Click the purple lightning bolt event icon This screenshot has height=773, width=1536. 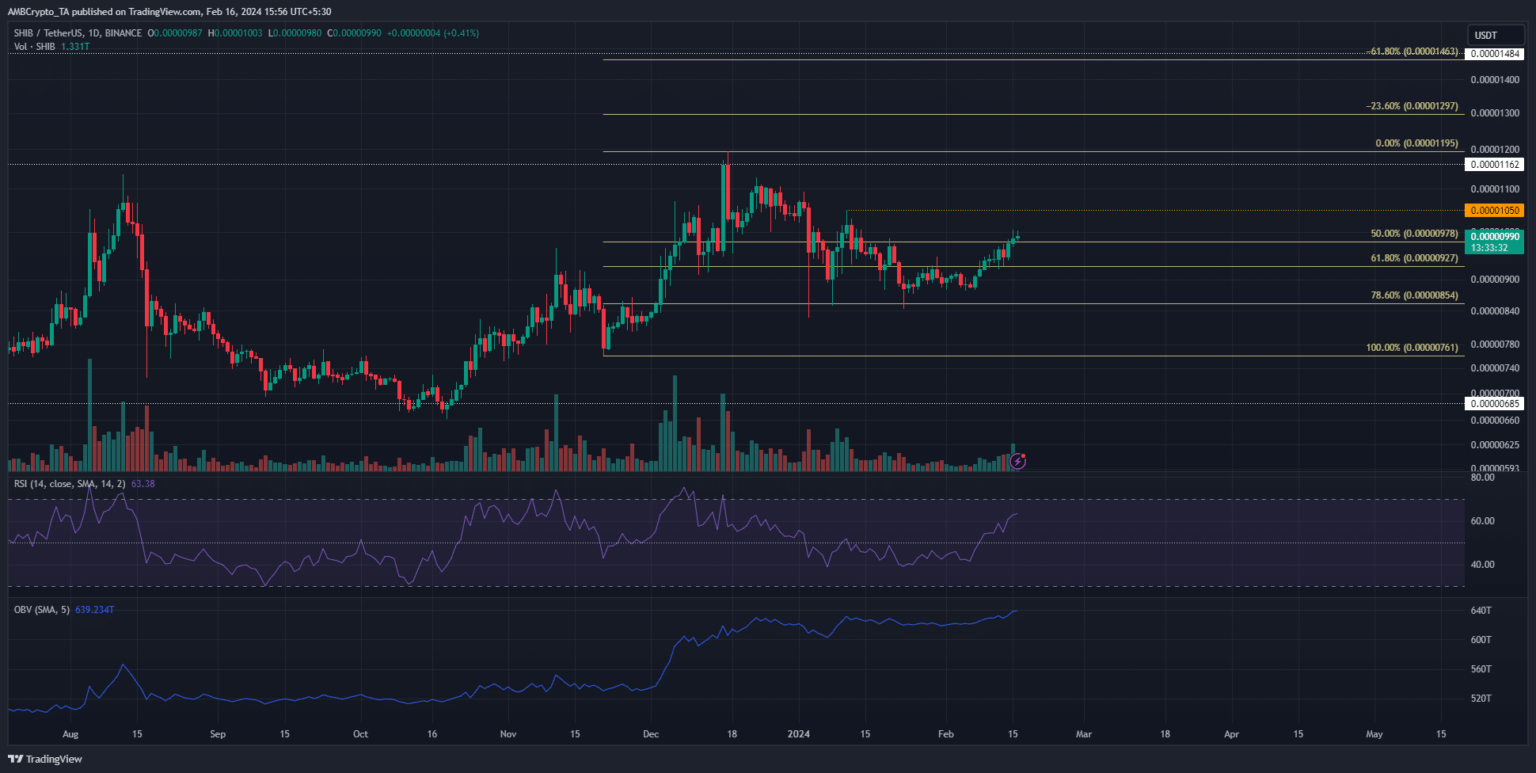1018,461
